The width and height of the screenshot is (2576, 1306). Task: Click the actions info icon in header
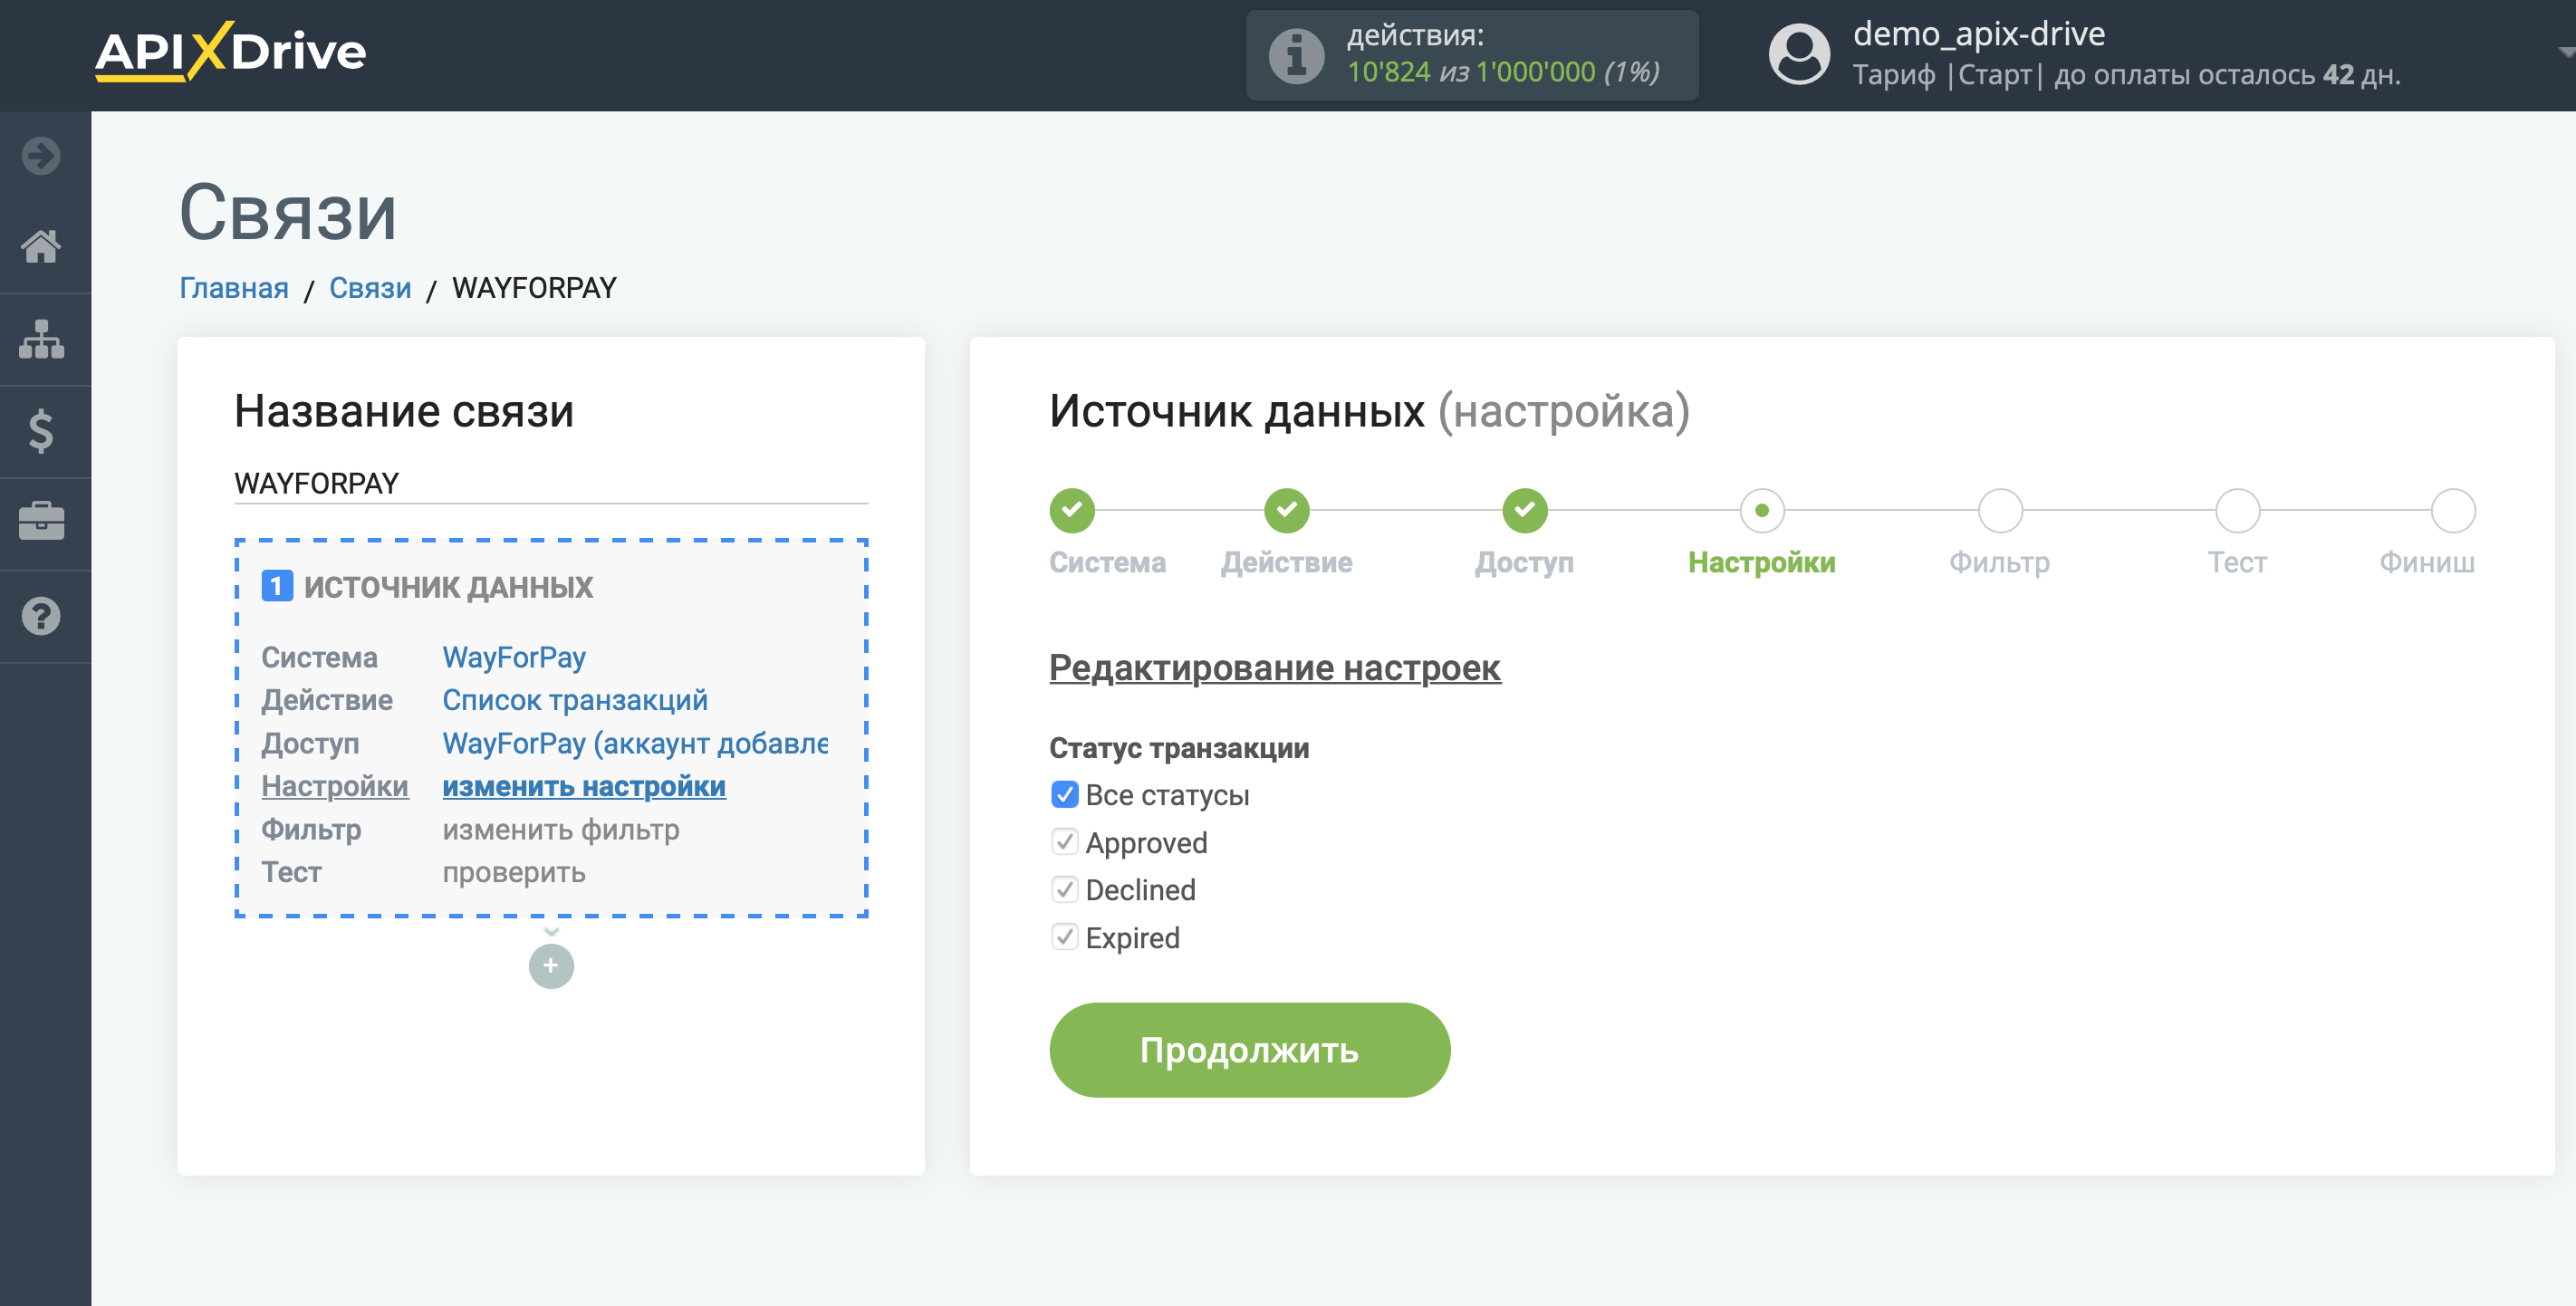pyautogui.click(x=1296, y=55)
